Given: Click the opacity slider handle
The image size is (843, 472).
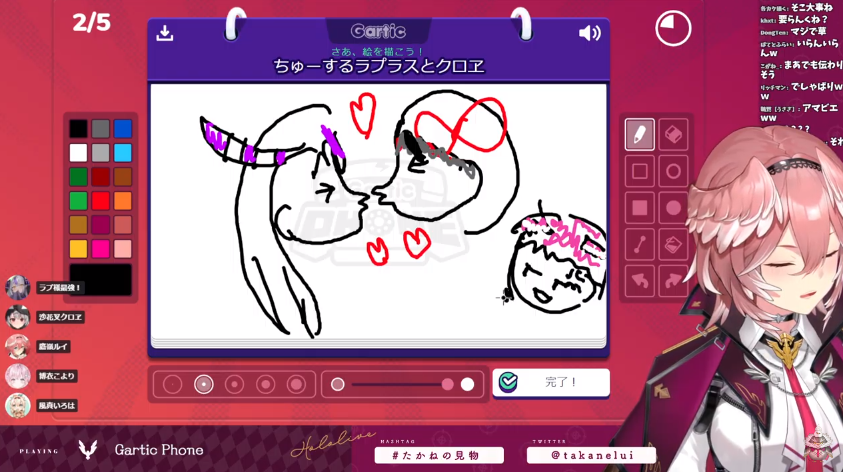Looking at the screenshot, I should click(x=448, y=384).
